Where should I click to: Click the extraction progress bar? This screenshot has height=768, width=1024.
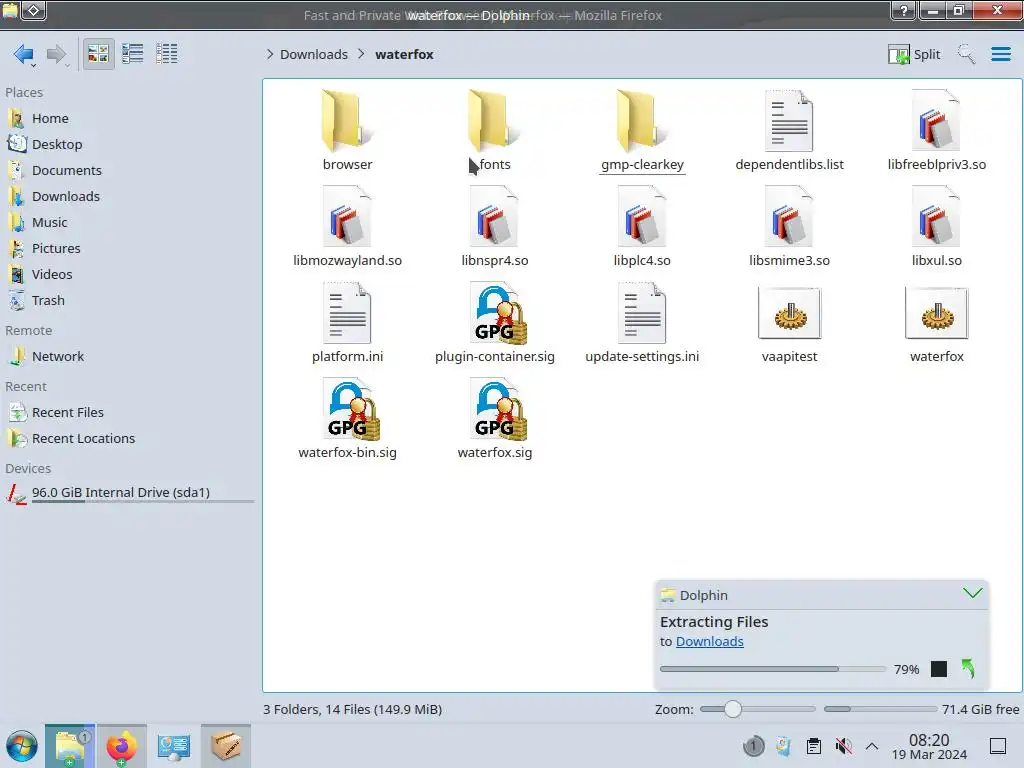tap(773, 669)
